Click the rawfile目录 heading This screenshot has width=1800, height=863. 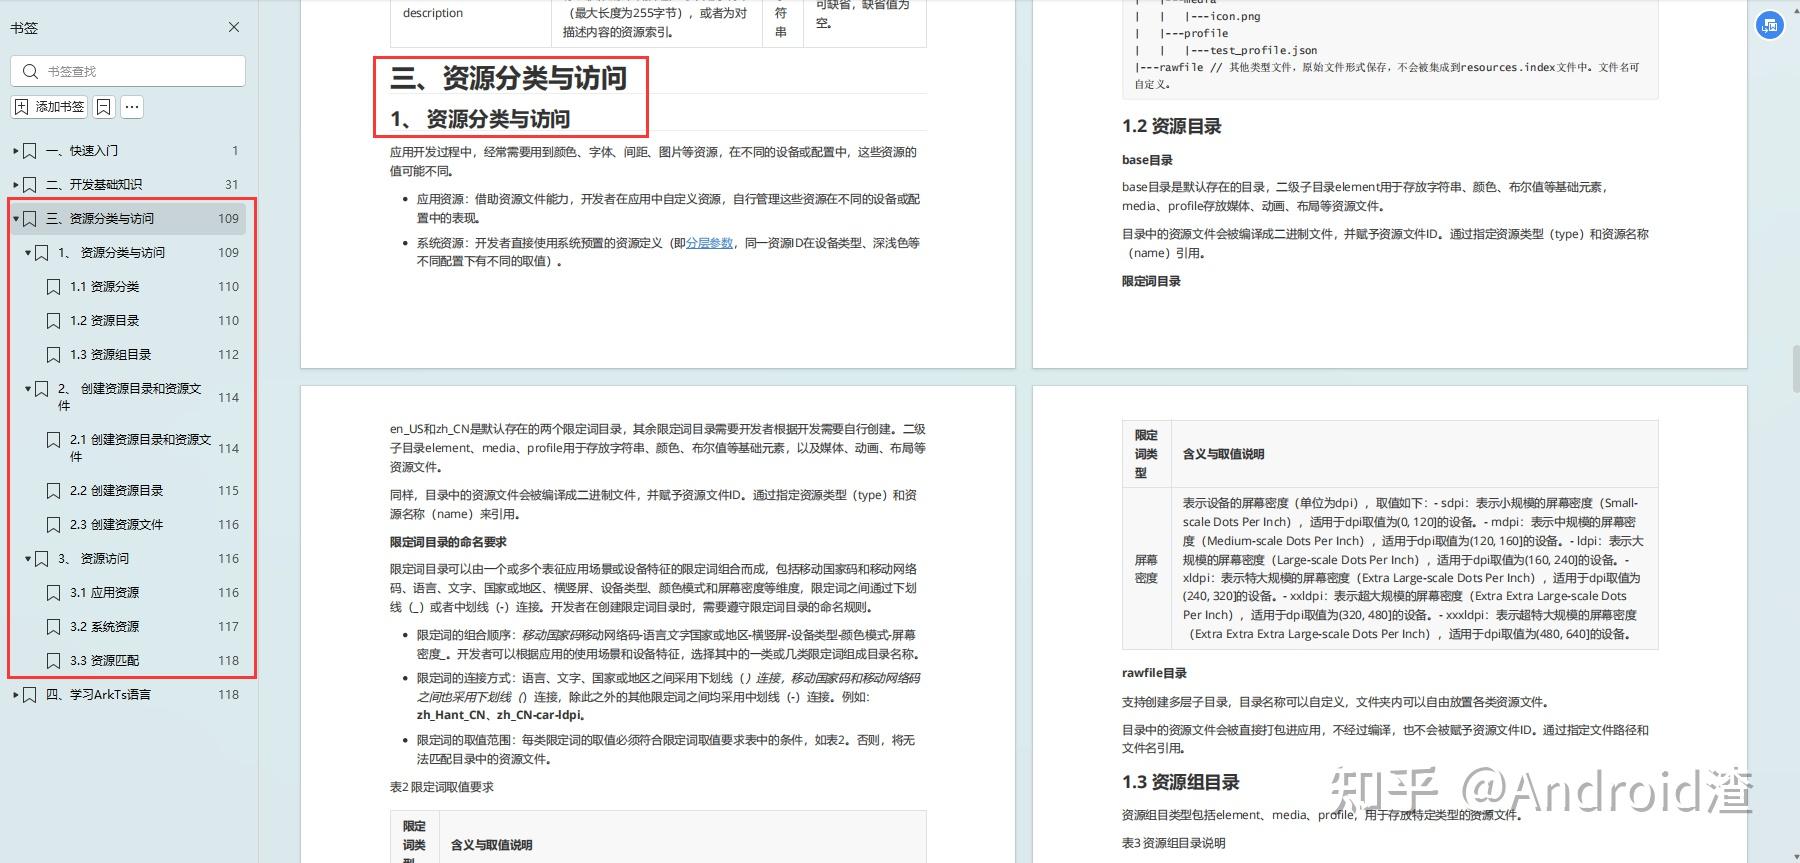(1154, 674)
